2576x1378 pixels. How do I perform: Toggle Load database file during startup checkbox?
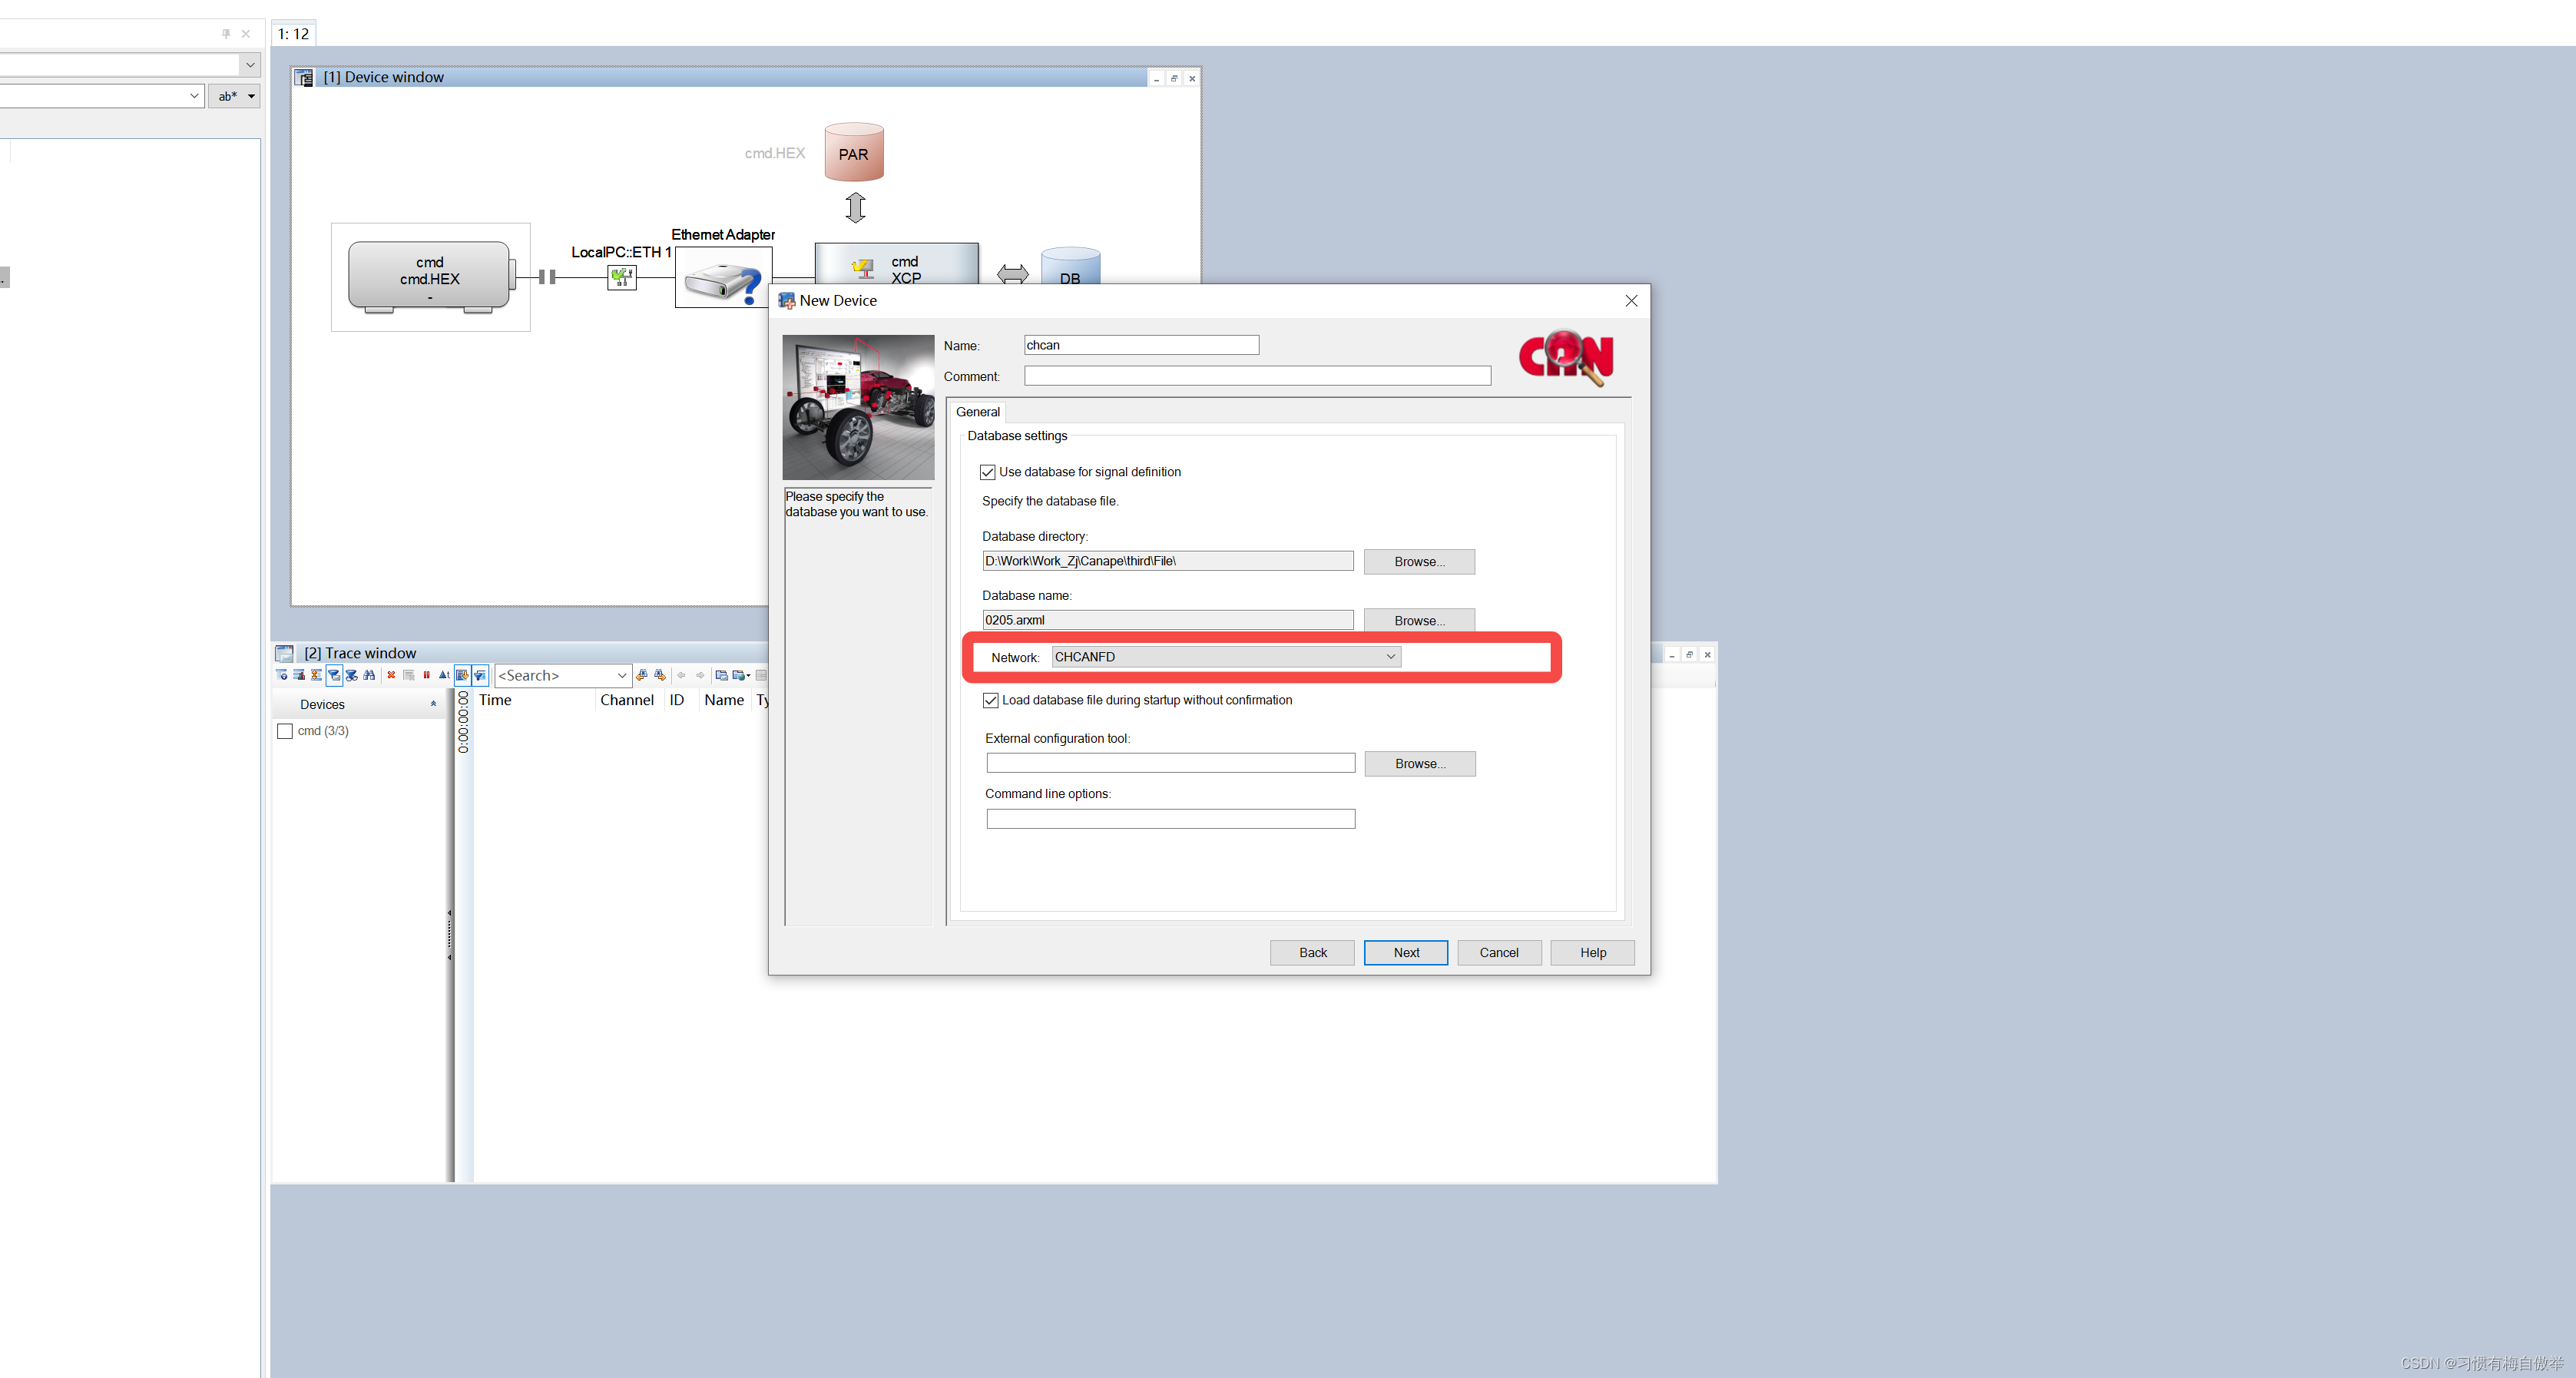pos(990,700)
